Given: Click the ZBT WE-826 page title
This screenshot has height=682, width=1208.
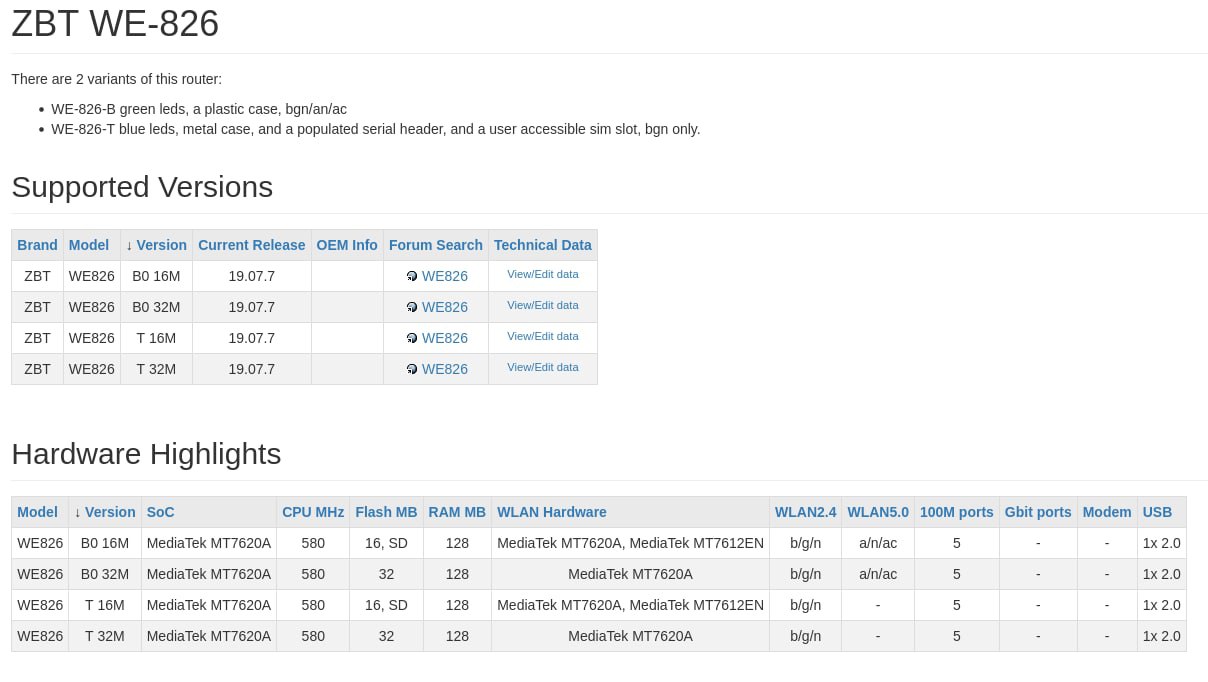Looking at the screenshot, I should point(115,23).
